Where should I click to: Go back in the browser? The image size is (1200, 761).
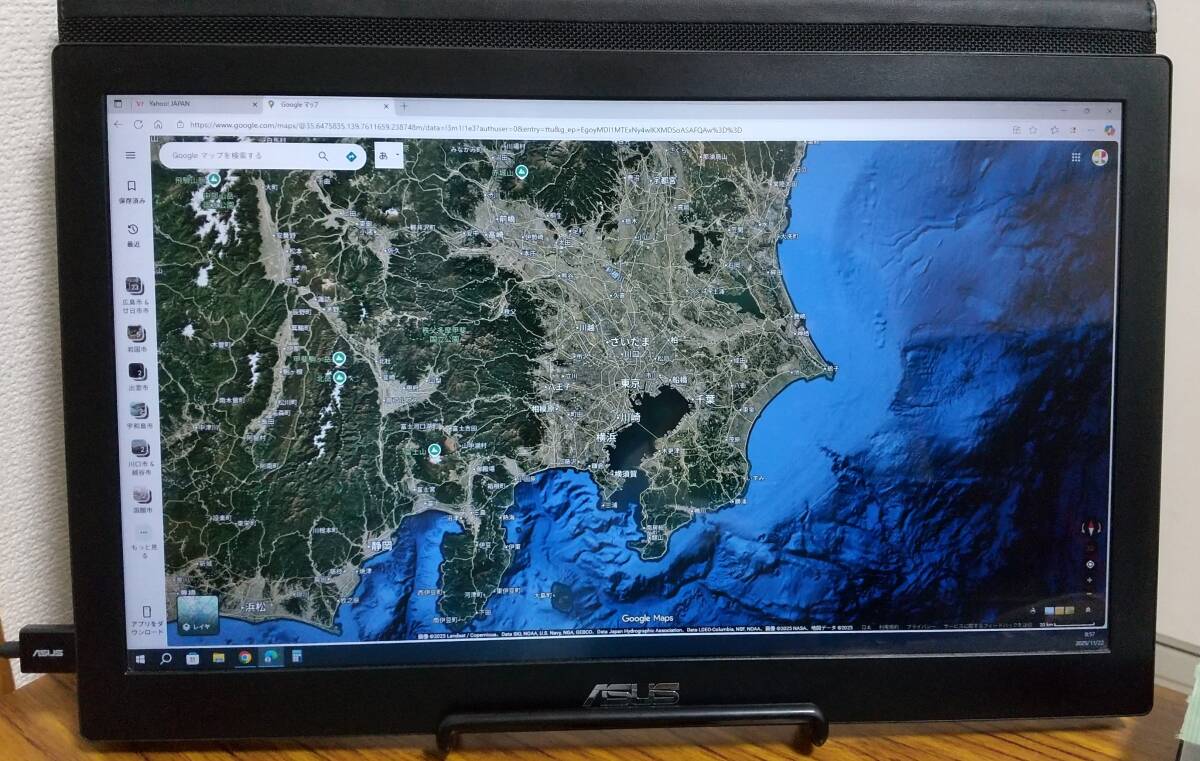[x=119, y=124]
